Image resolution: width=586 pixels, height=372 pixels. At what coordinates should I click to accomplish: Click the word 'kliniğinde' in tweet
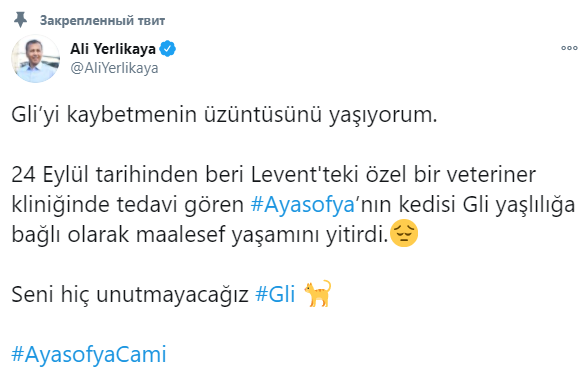(61, 205)
